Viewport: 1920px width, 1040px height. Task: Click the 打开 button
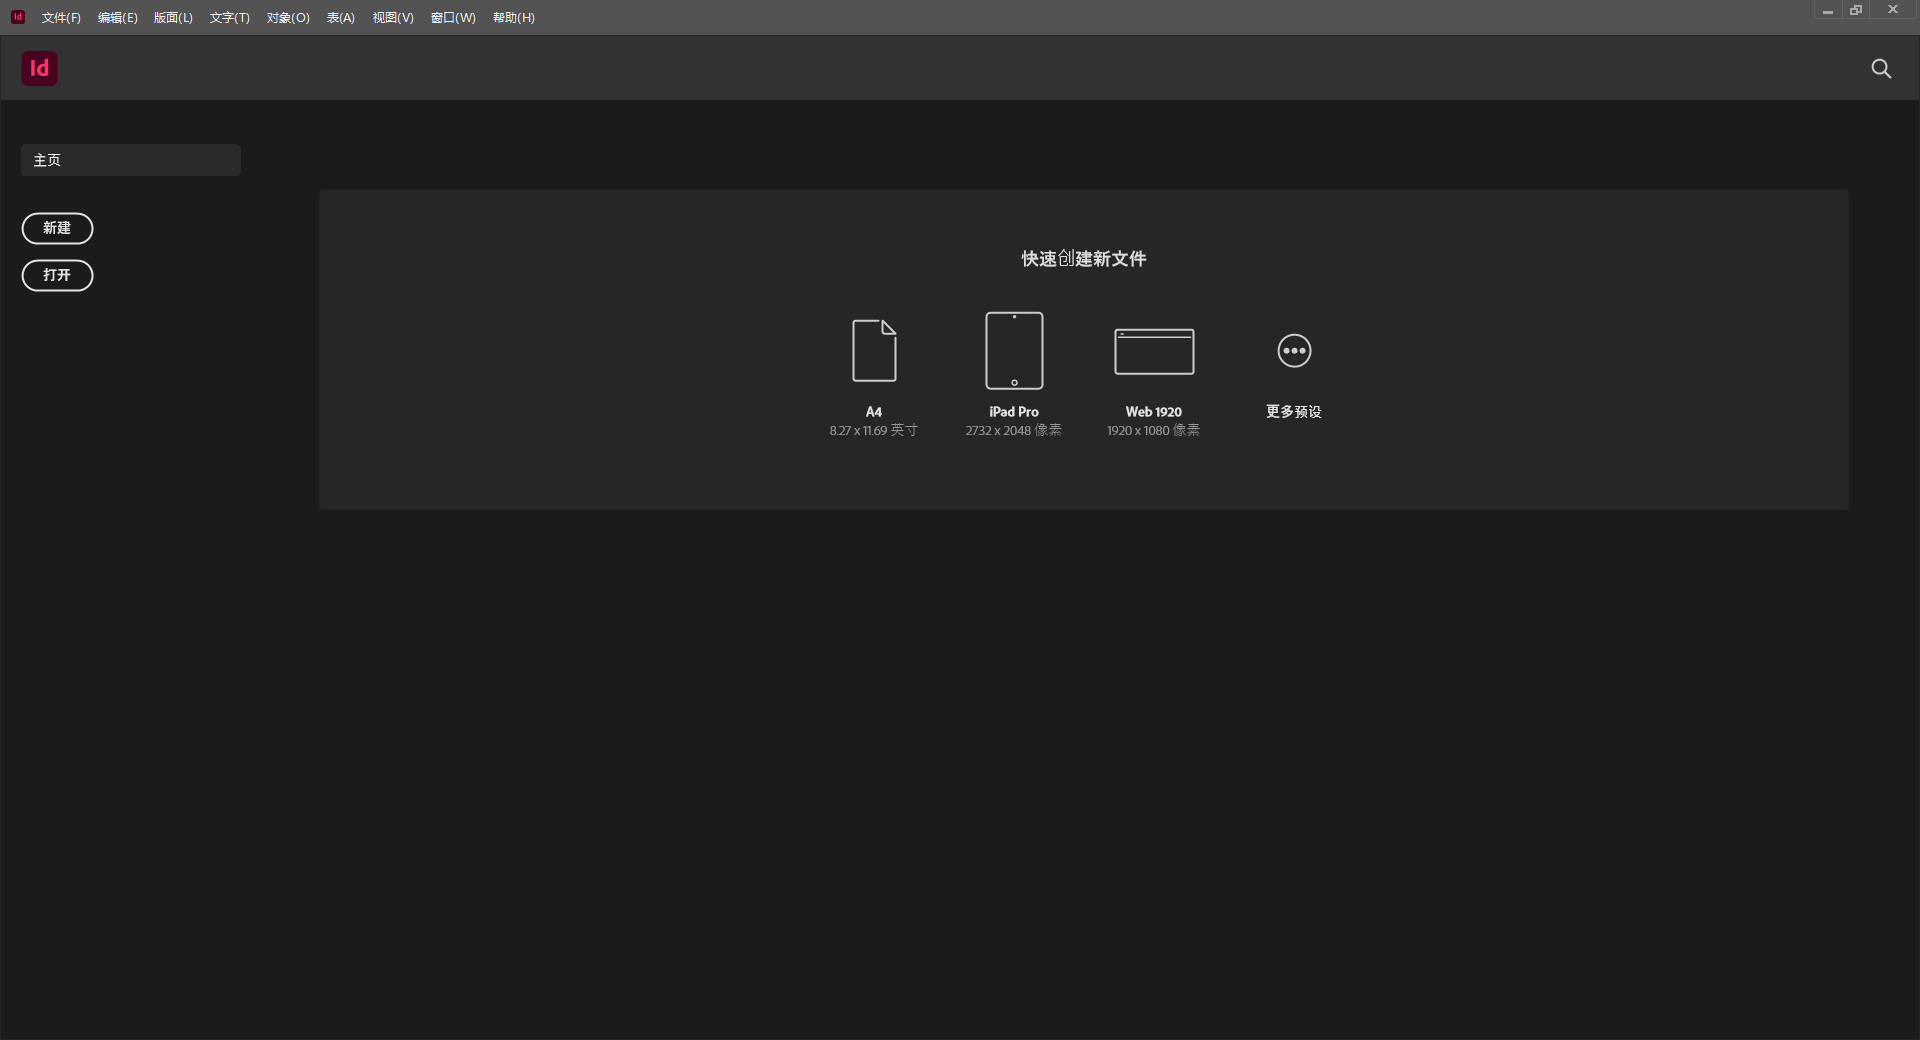pyautogui.click(x=57, y=275)
